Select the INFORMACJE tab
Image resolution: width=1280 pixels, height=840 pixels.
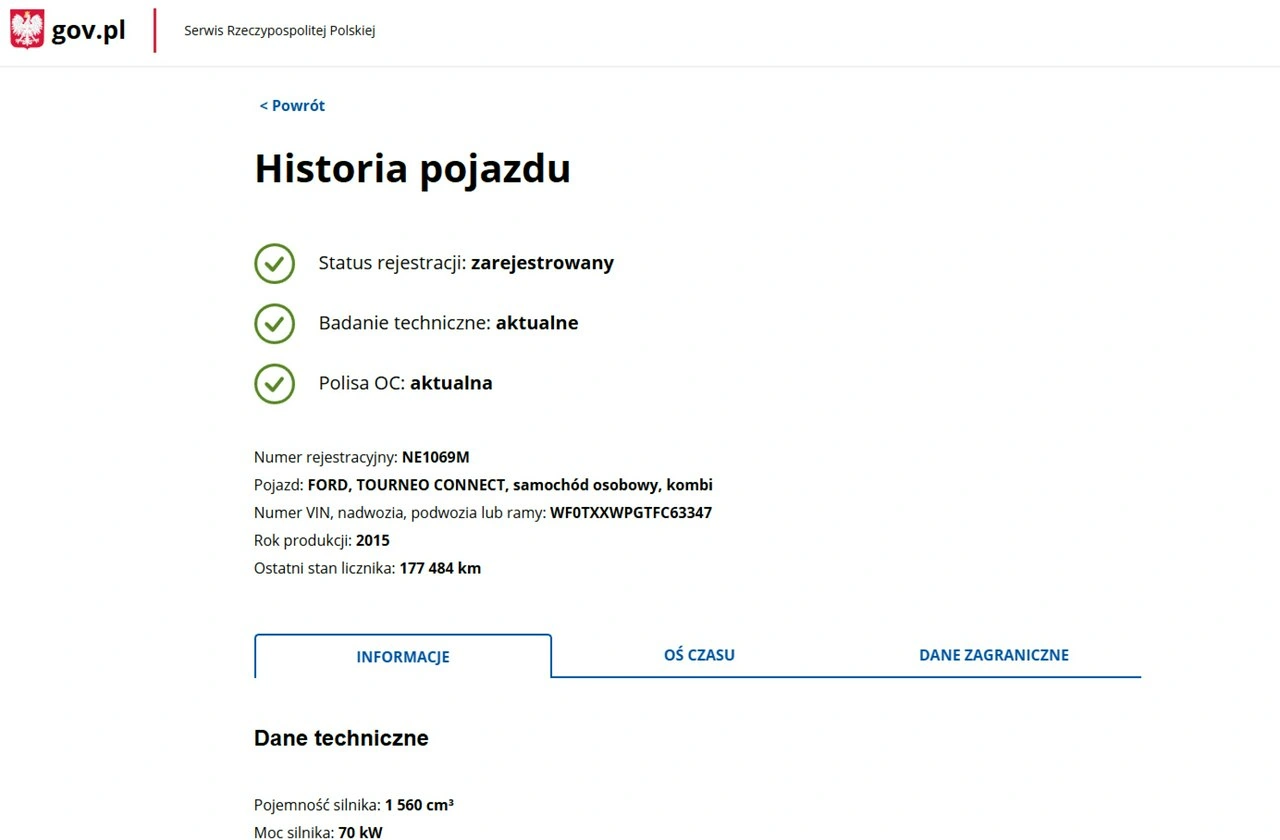403,657
